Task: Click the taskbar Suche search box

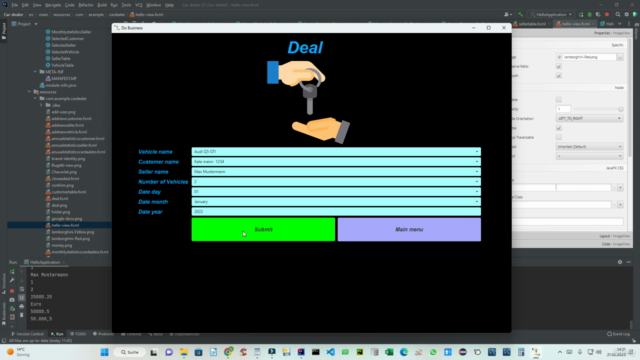Action: tap(130, 352)
